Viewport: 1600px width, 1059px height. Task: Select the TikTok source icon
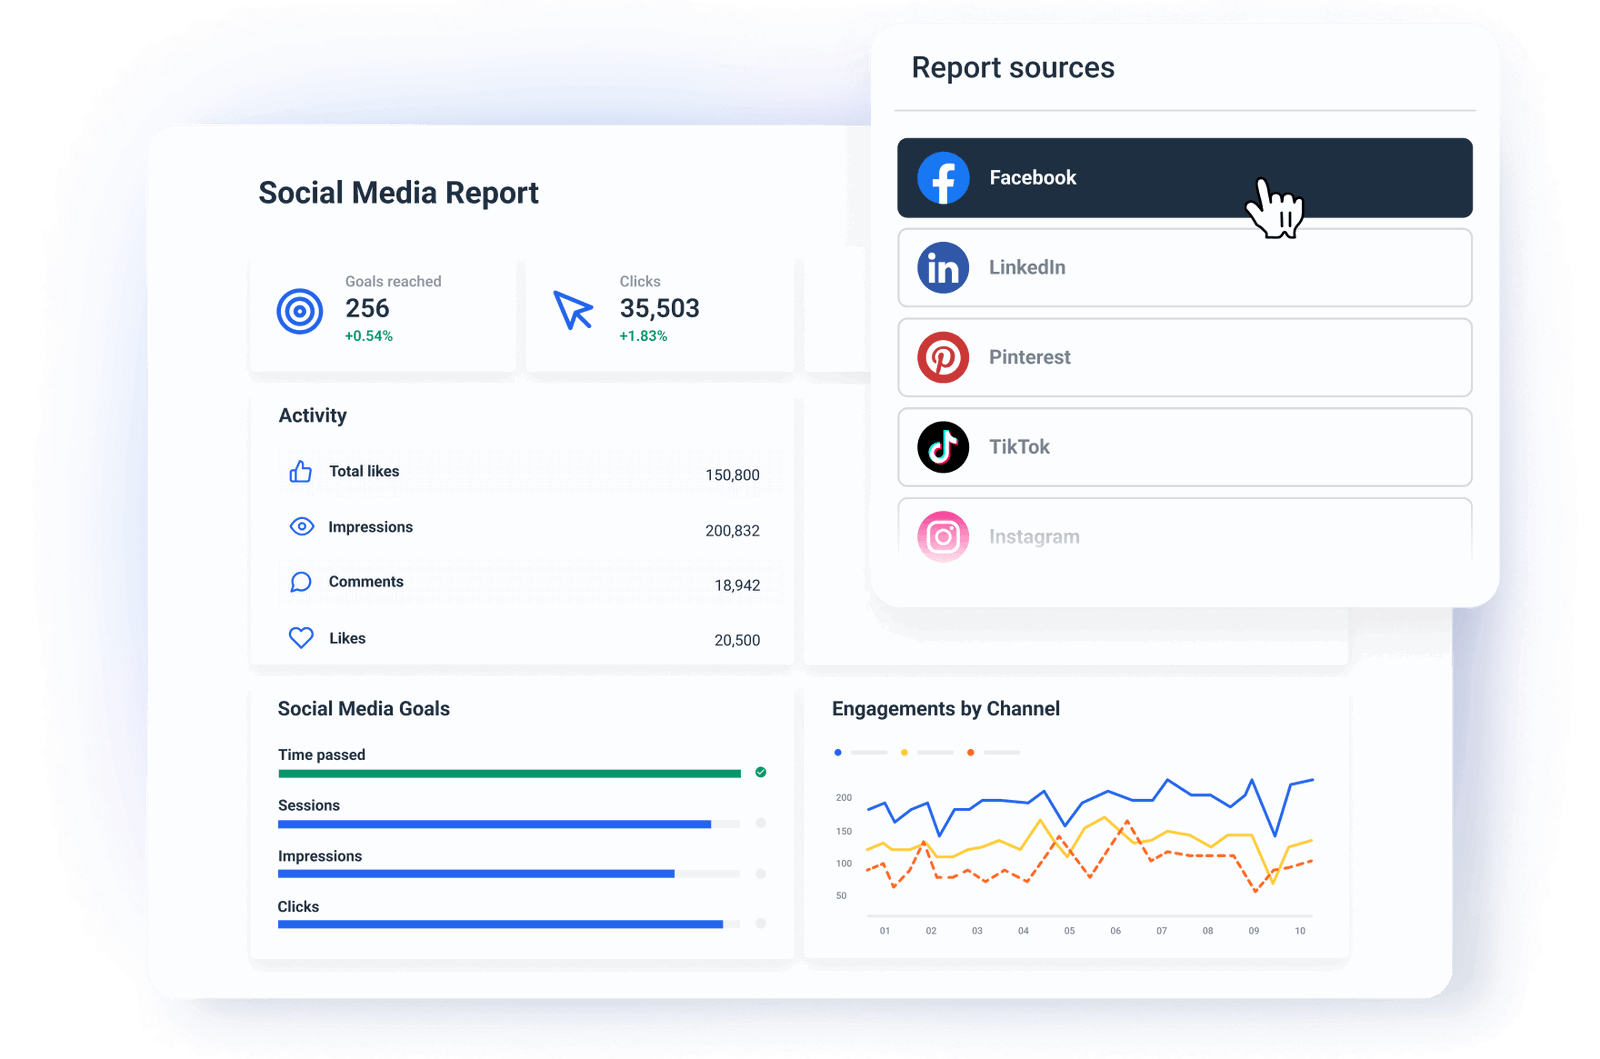(x=943, y=447)
